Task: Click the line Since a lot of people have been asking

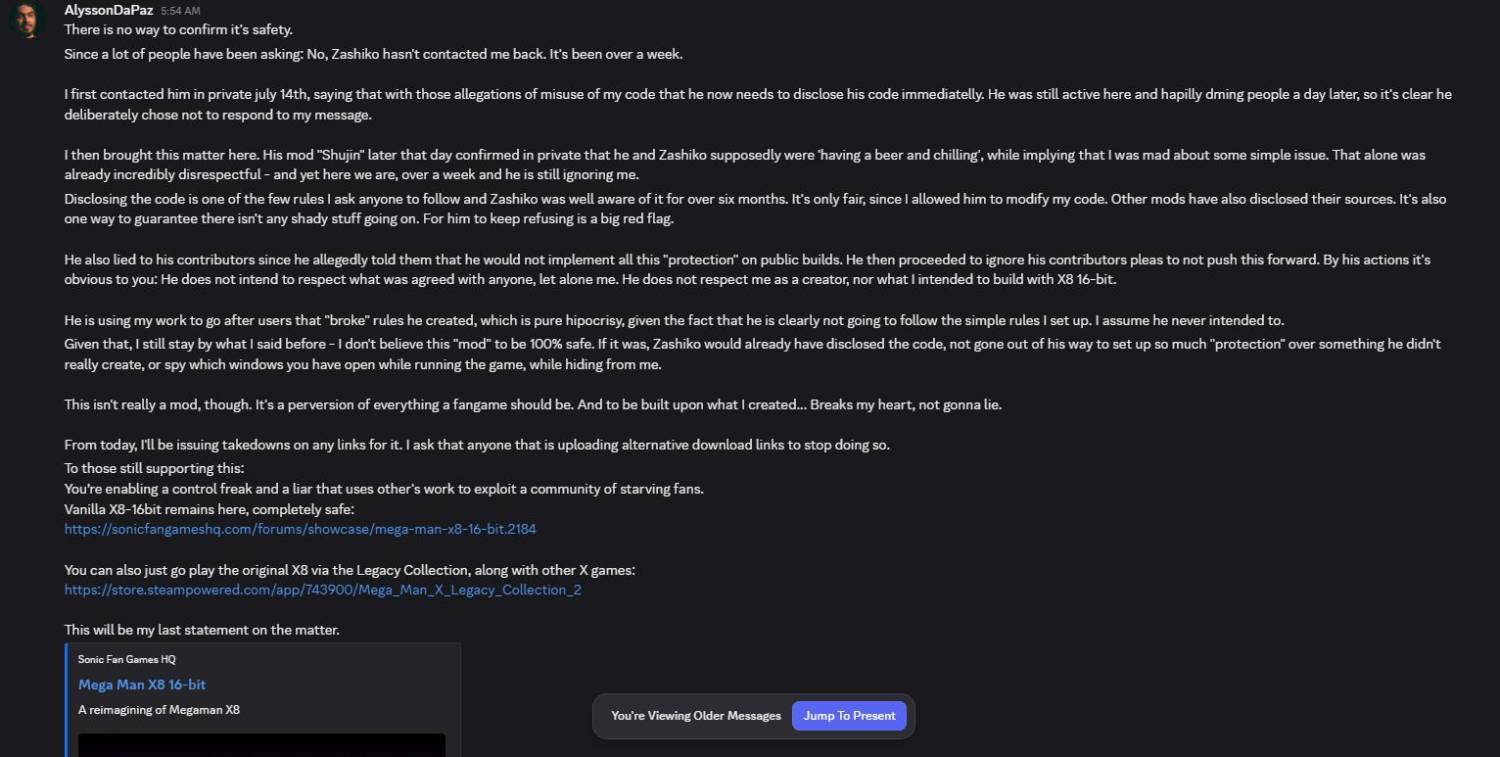Action: 373,54
